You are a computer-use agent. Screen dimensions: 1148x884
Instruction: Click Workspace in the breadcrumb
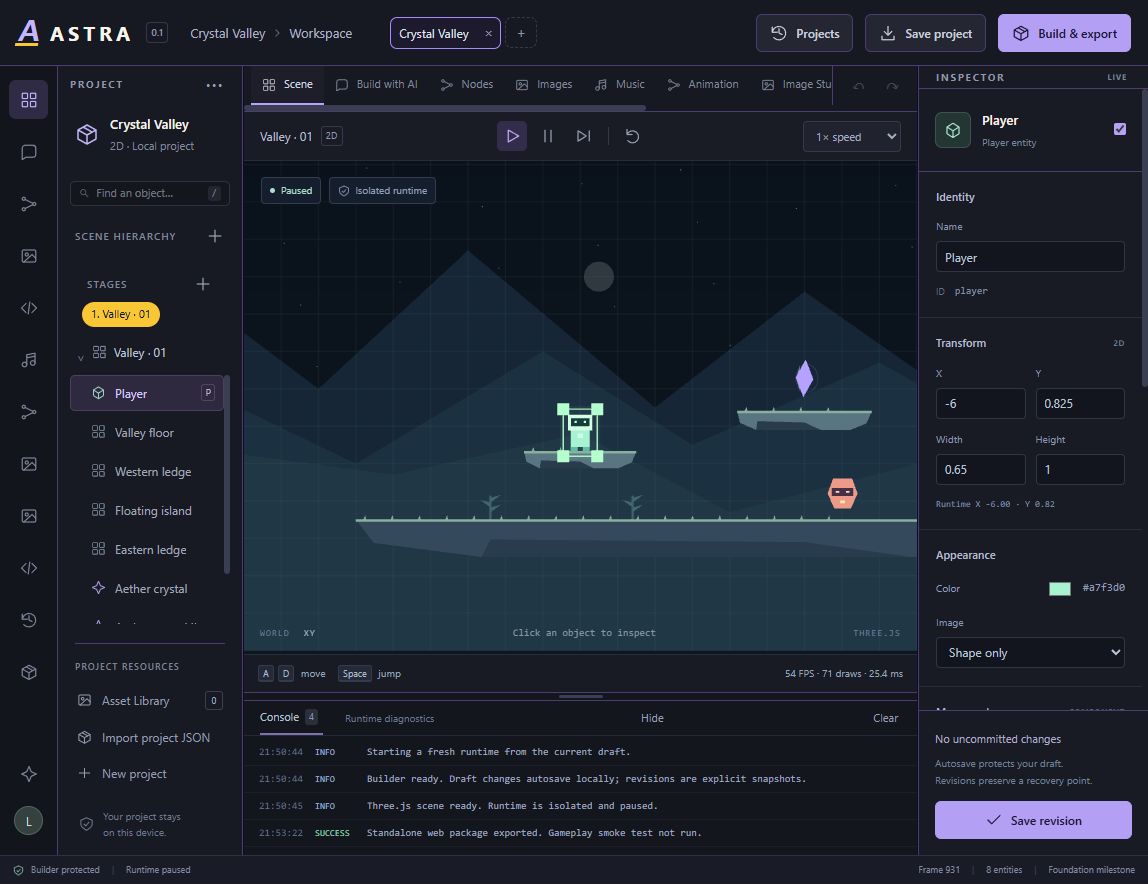click(320, 34)
